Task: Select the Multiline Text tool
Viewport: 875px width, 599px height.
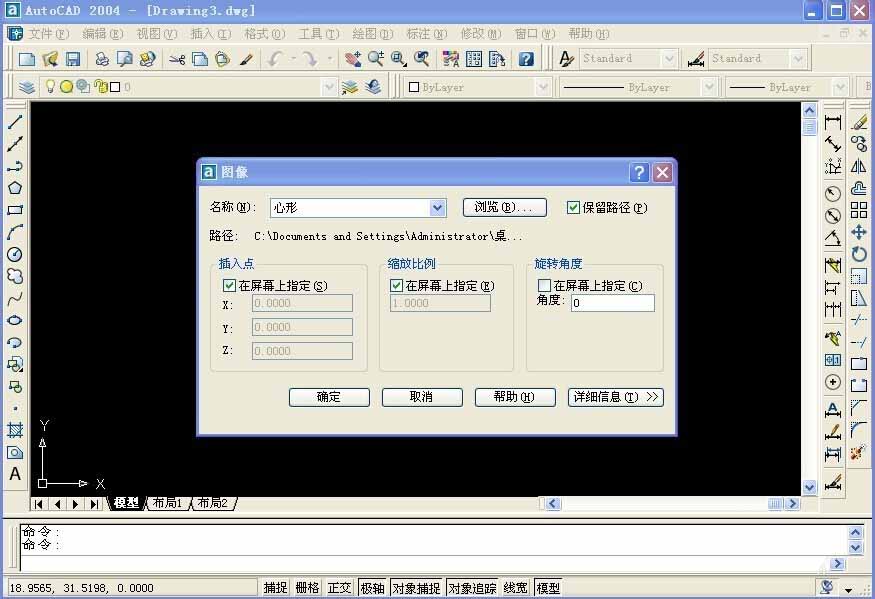Action: pos(15,474)
